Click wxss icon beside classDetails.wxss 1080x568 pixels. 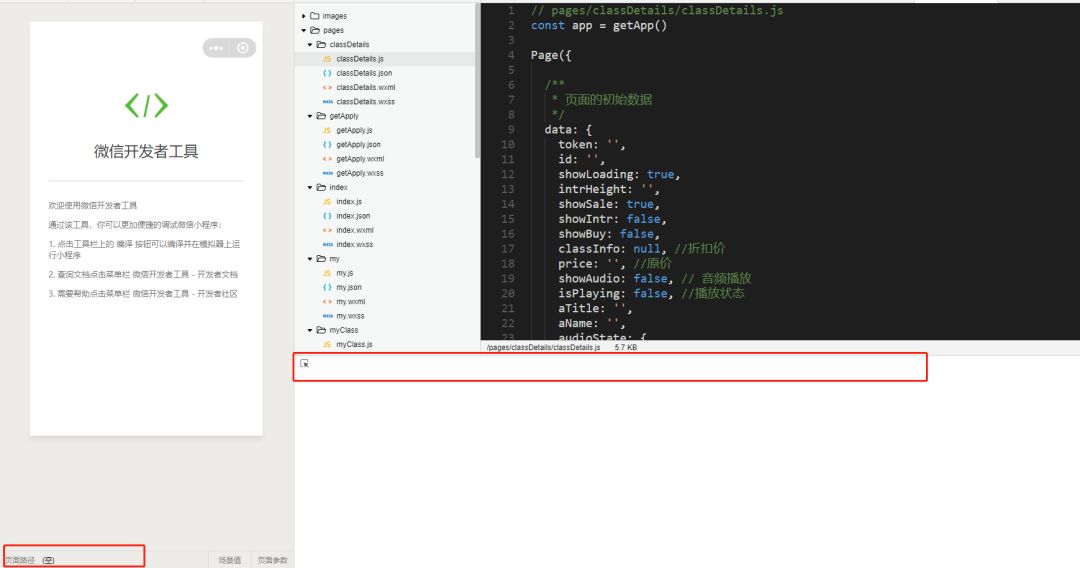coord(327,102)
